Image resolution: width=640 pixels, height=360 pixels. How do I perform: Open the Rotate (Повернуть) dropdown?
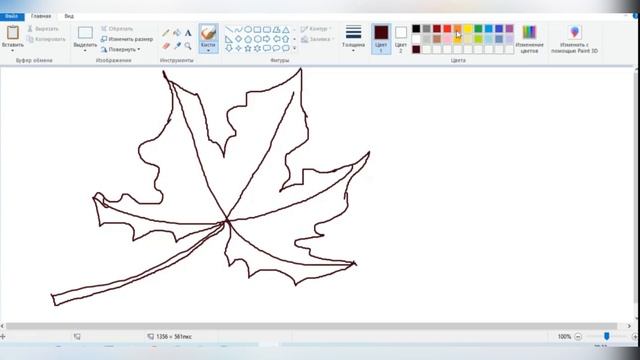[x=120, y=49]
